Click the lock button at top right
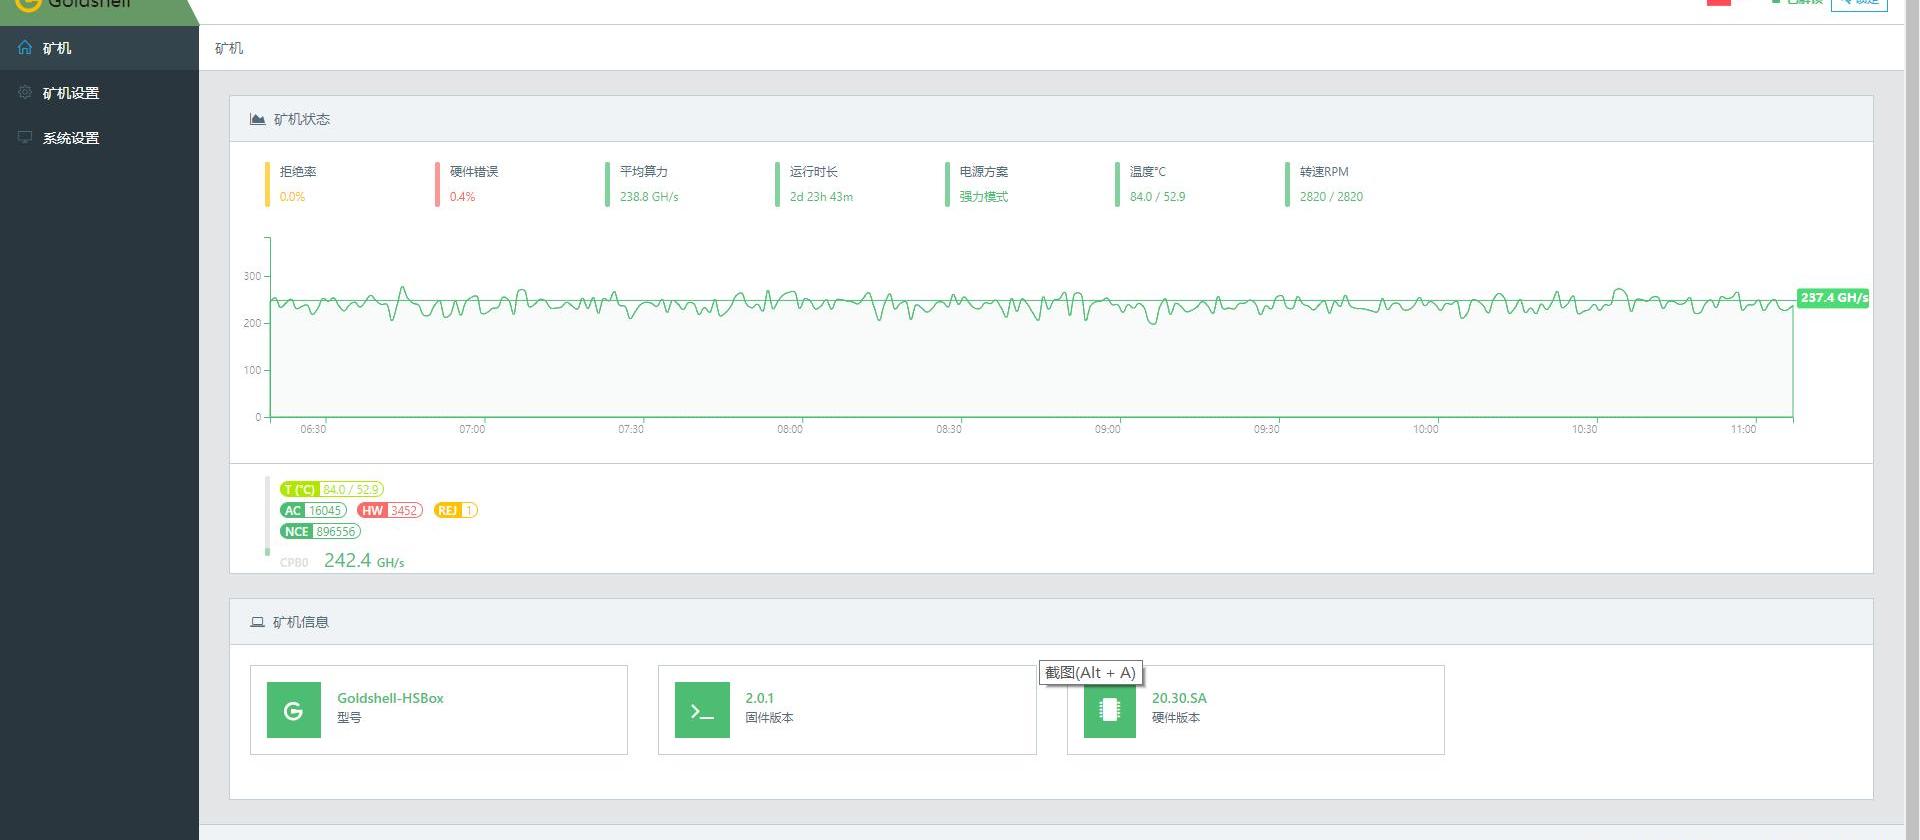The image size is (1920, 840). pyautogui.click(x=1858, y=3)
